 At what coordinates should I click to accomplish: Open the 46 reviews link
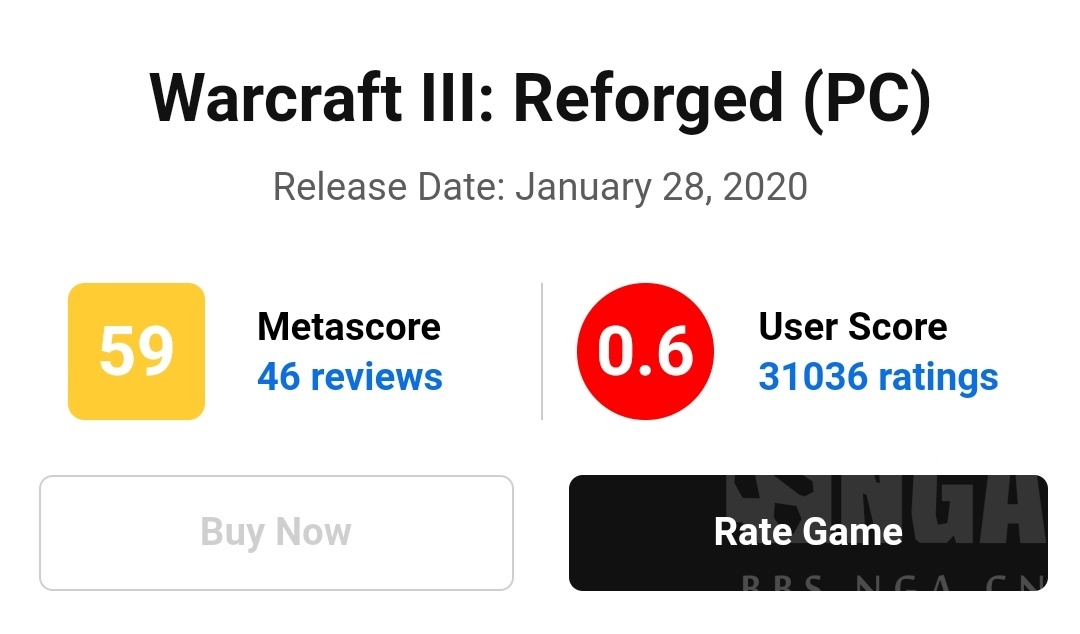[x=349, y=377]
